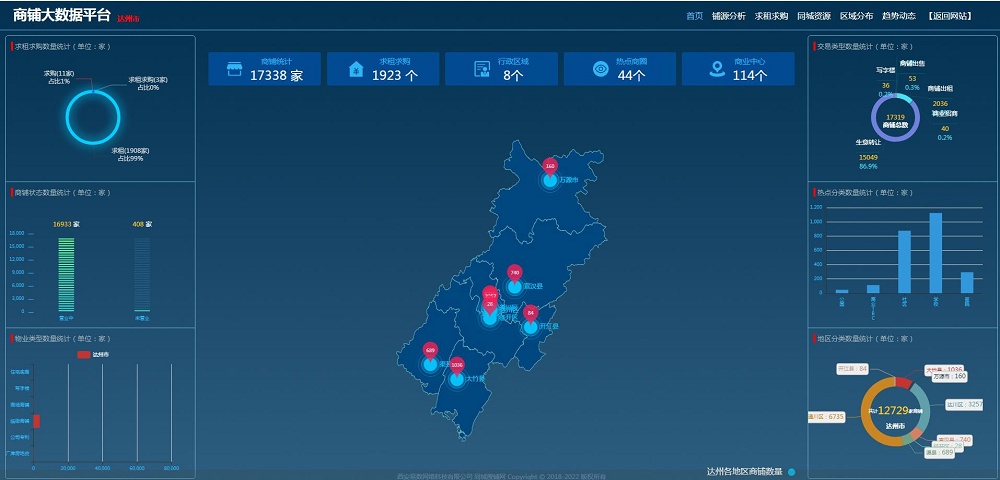Click the green 营业中 striped bar
Image resolution: width=1000 pixels, height=480 pixels.
[66, 275]
